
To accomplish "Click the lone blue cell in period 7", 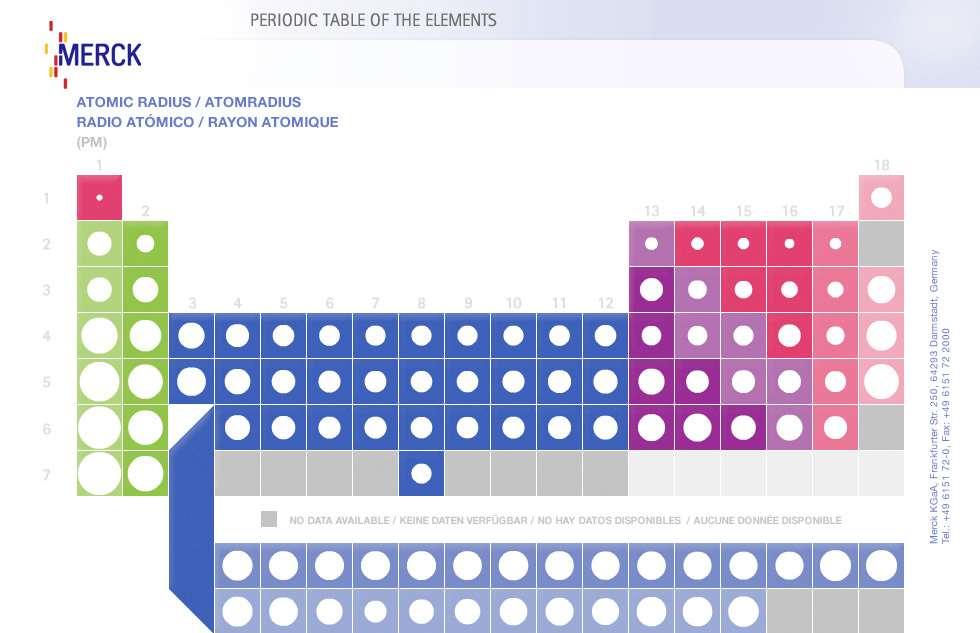I will tap(421, 474).
